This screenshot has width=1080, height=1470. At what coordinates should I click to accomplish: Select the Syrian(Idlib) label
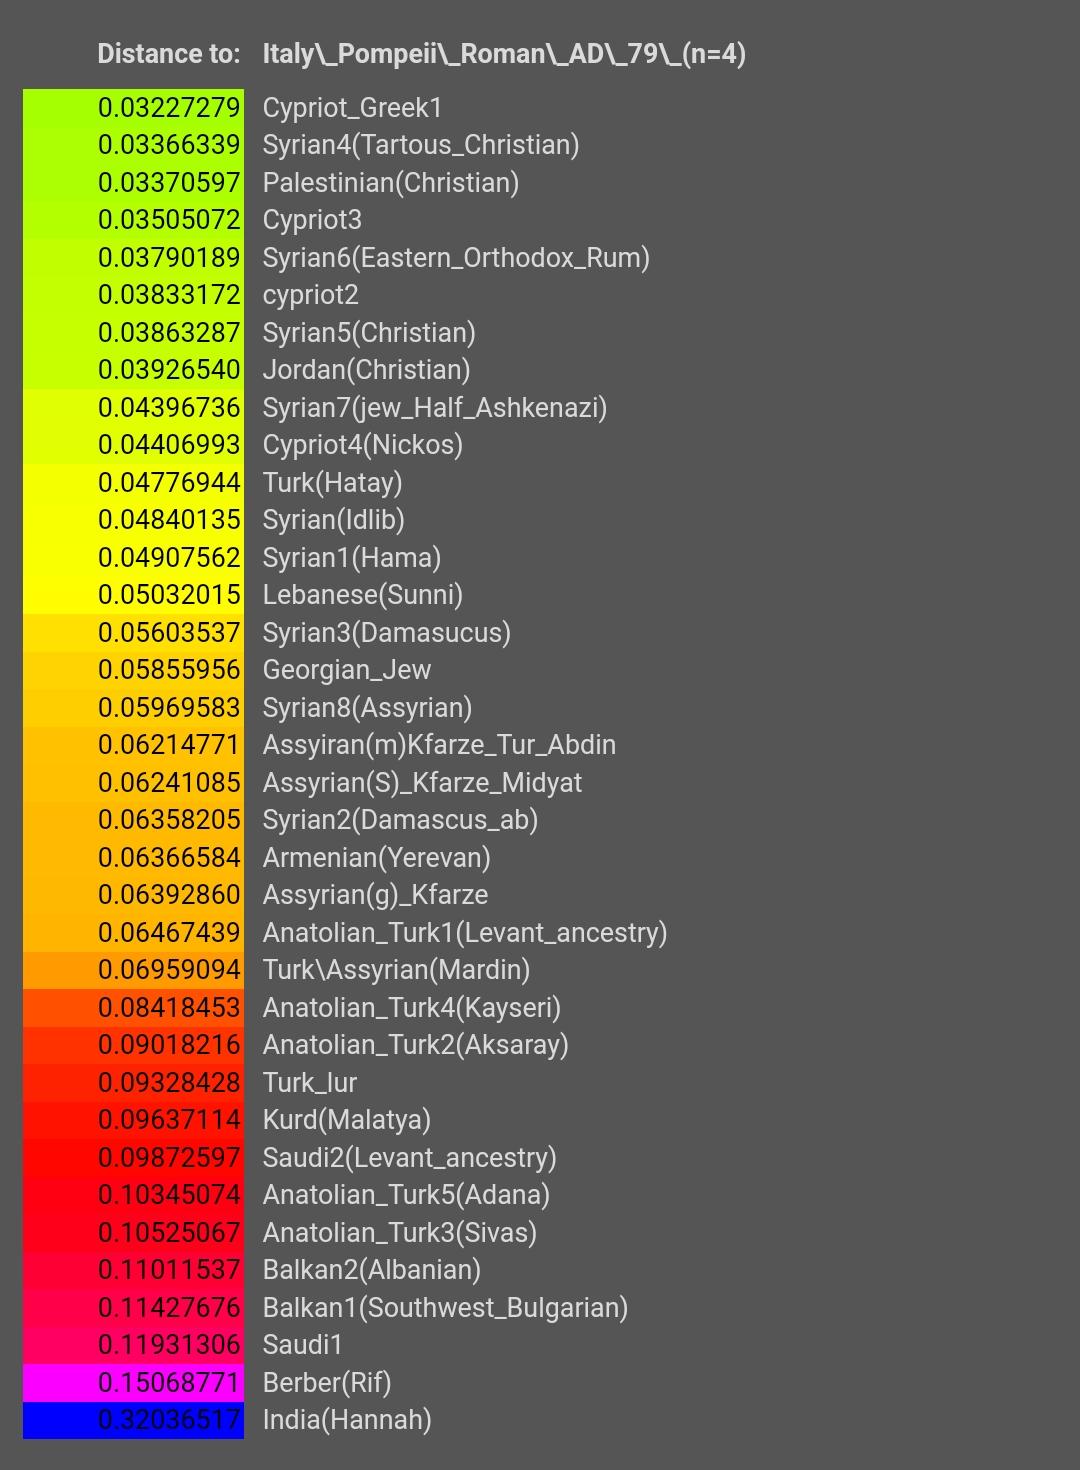click(x=333, y=520)
